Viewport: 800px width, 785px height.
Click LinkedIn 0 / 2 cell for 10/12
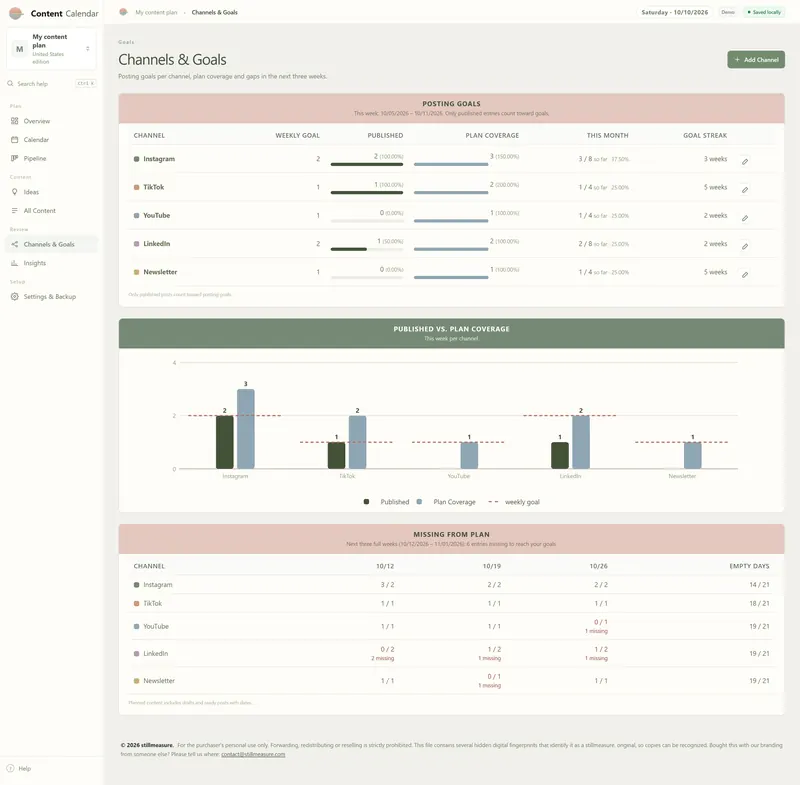tap(383, 653)
